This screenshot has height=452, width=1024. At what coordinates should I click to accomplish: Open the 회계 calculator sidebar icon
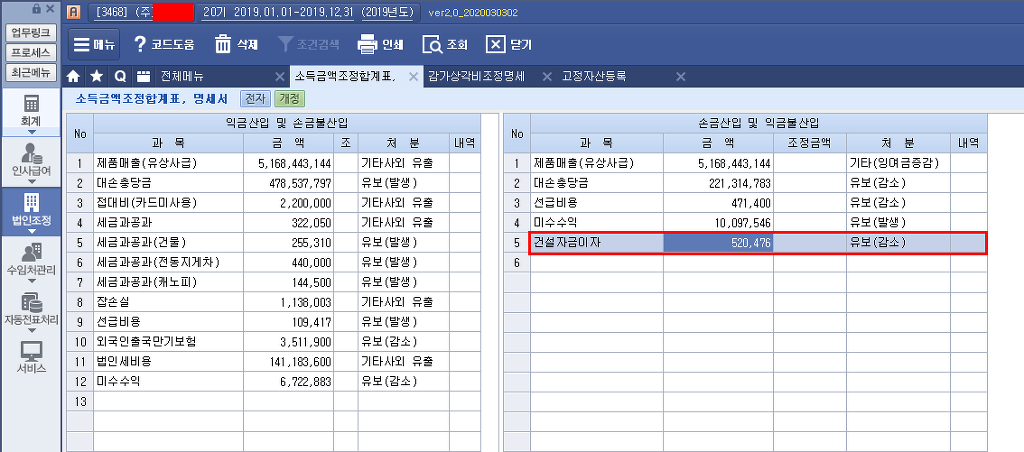[31, 104]
